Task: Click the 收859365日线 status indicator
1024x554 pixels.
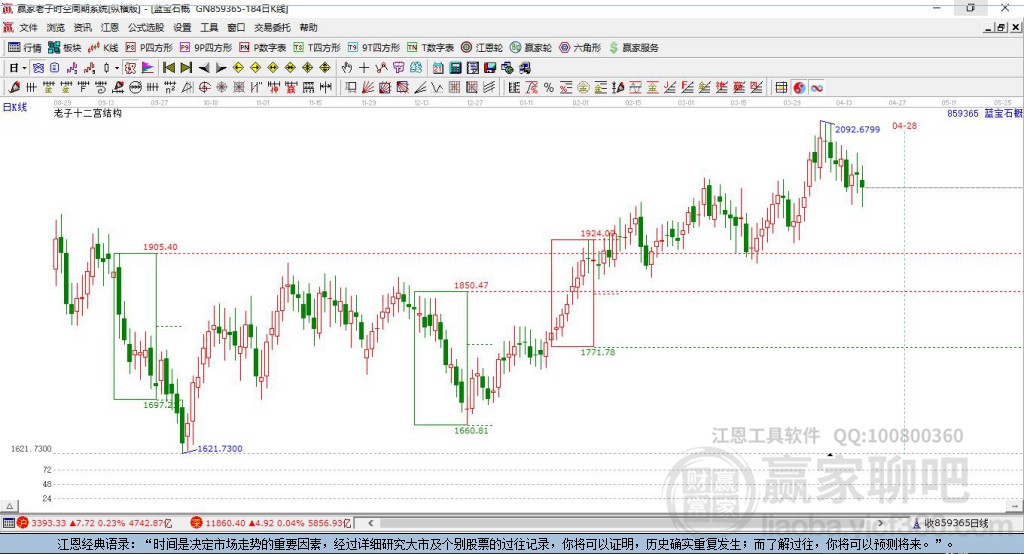Action: [950, 523]
